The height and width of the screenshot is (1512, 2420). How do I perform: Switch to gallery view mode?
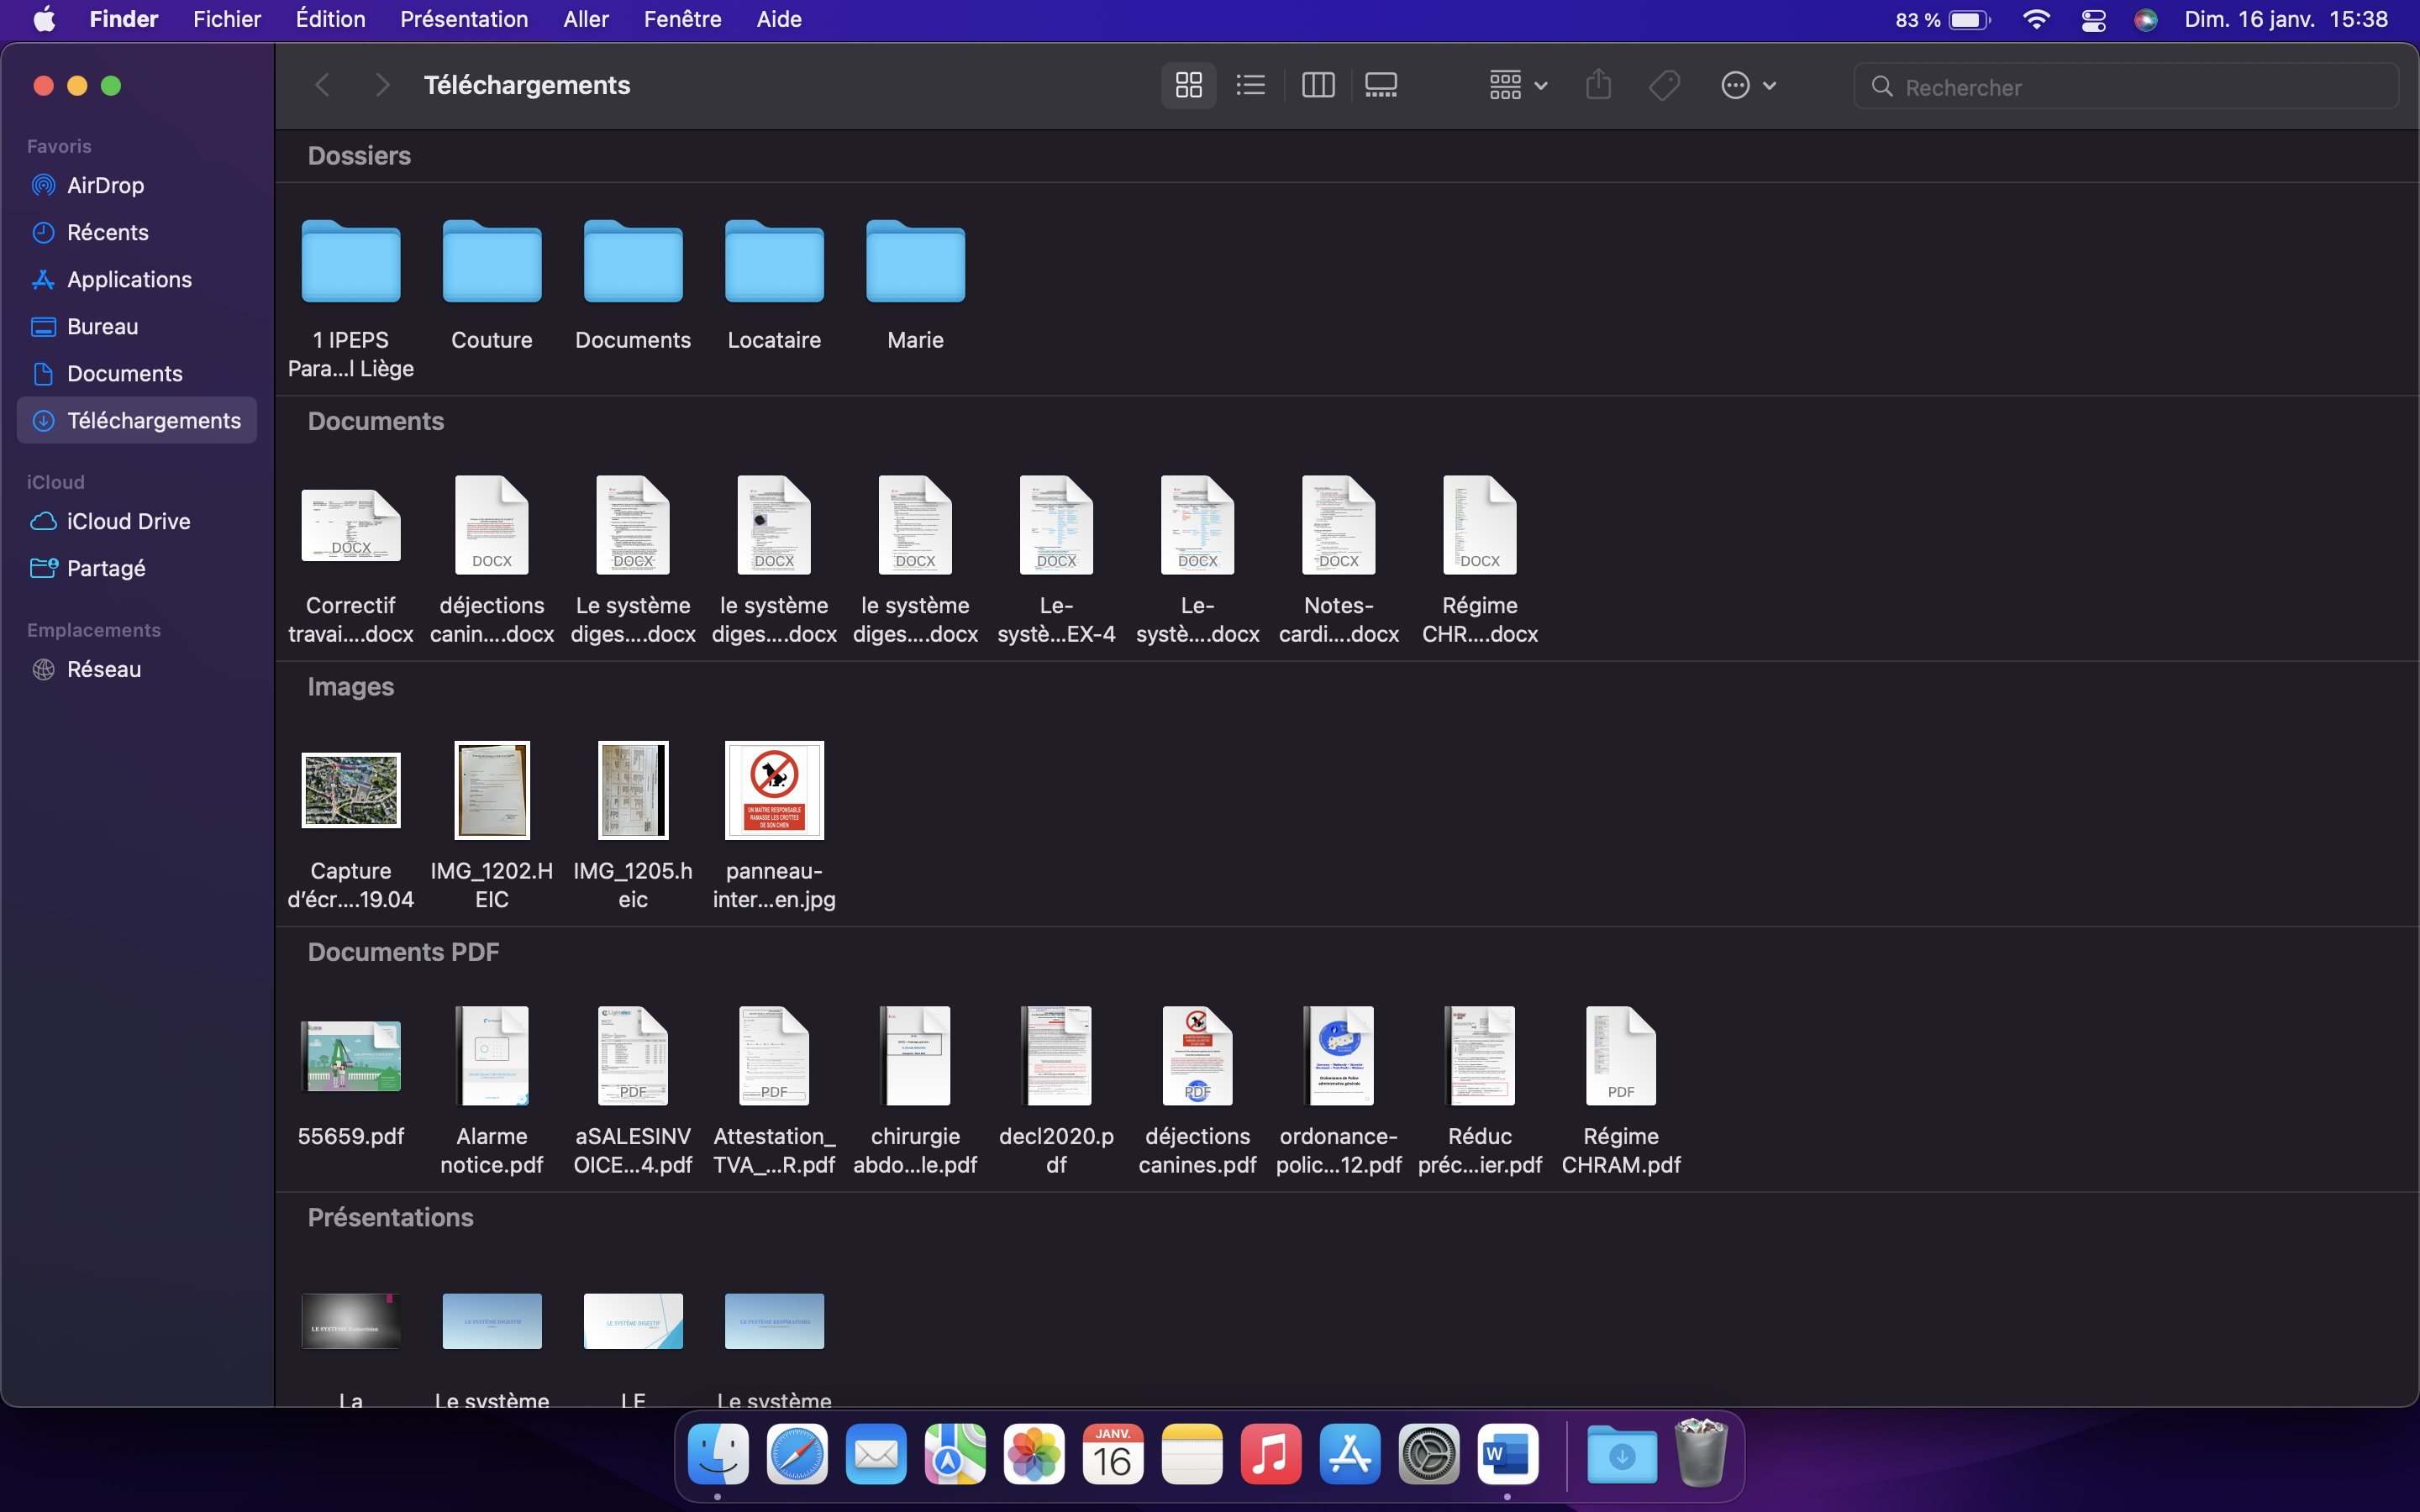click(x=1381, y=85)
